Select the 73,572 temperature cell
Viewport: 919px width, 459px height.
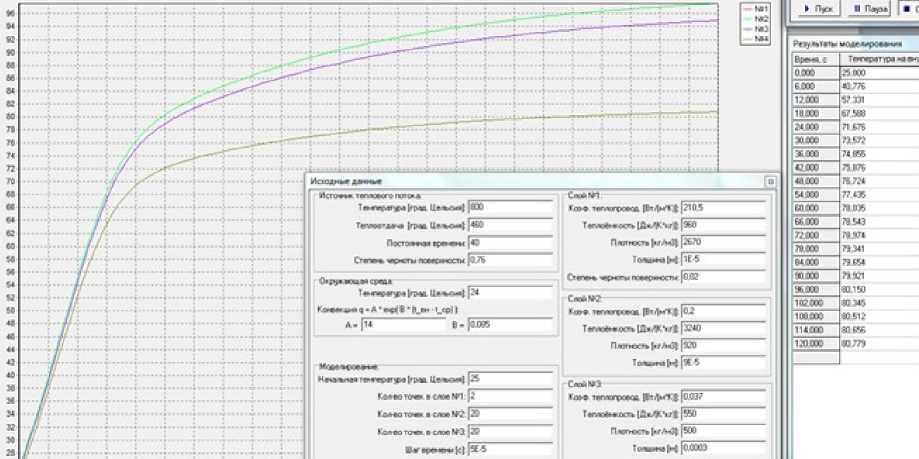pyautogui.click(x=879, y=141)
